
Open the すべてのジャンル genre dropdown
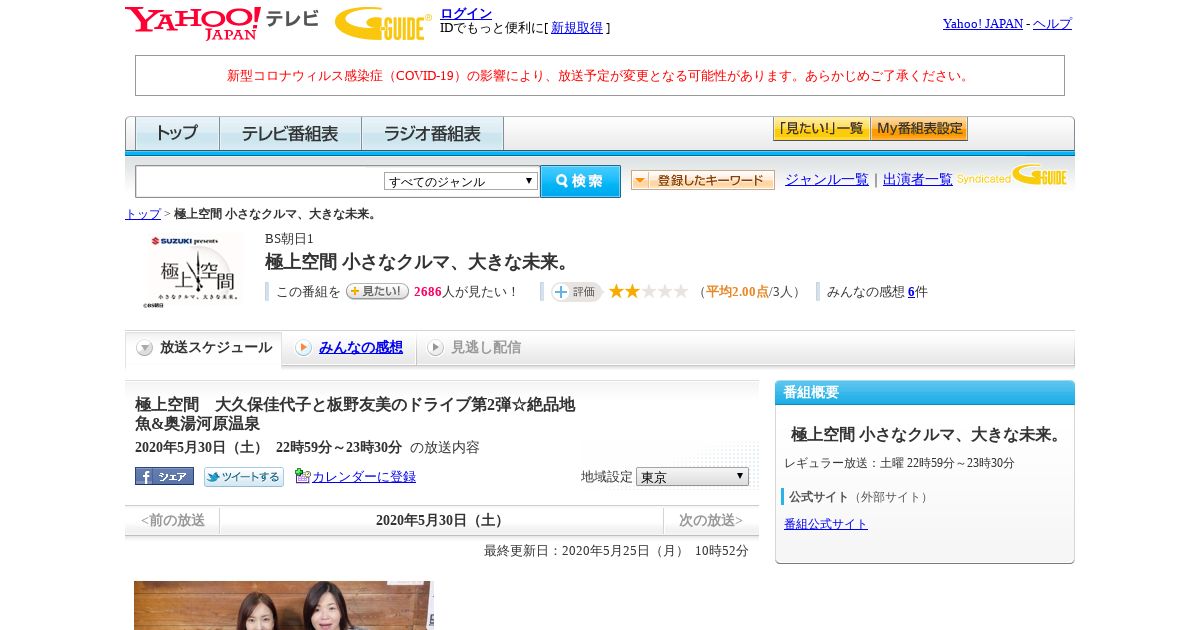click(461, 181)
